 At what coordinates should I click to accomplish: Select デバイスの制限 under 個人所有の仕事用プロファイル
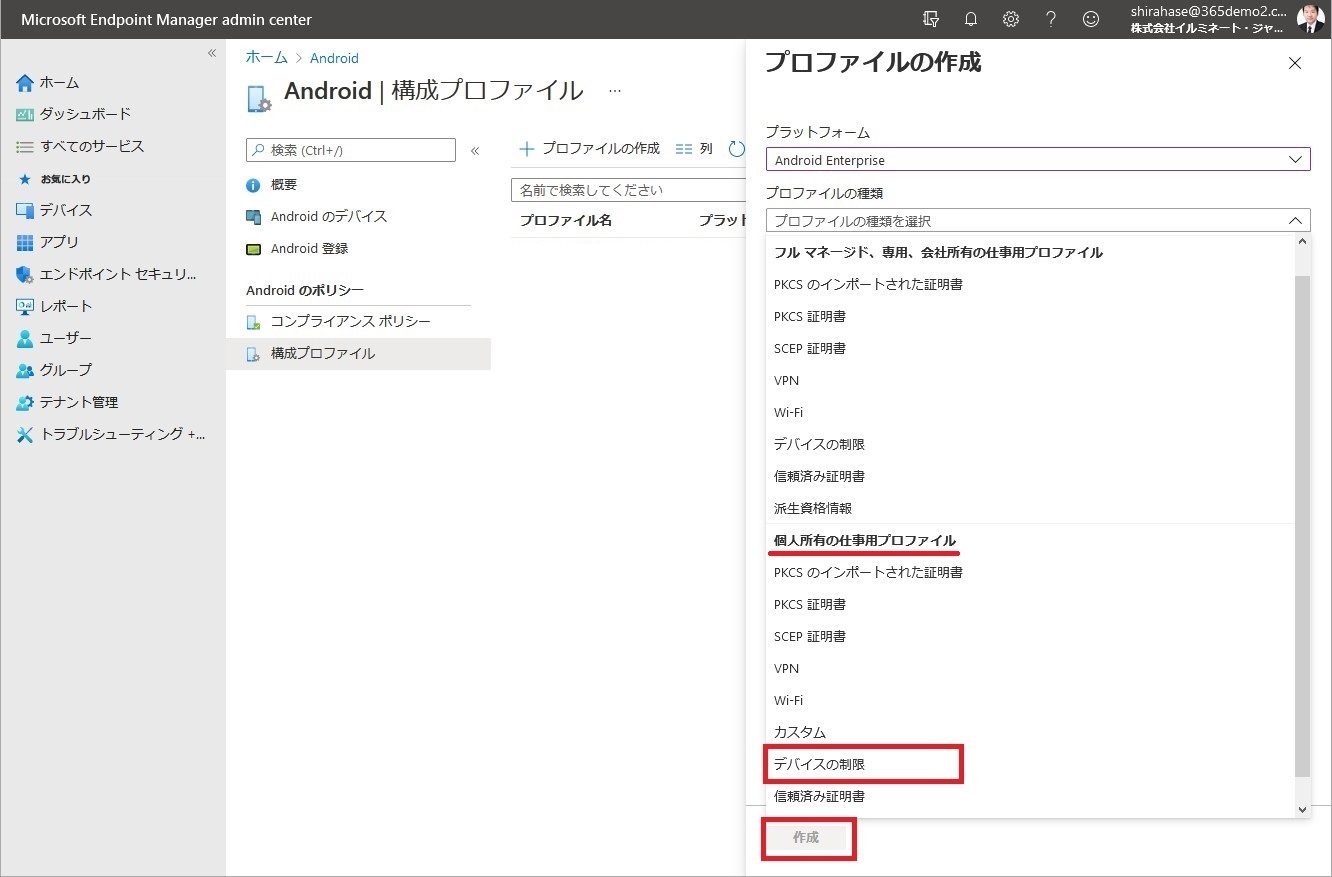(1030, 764)
